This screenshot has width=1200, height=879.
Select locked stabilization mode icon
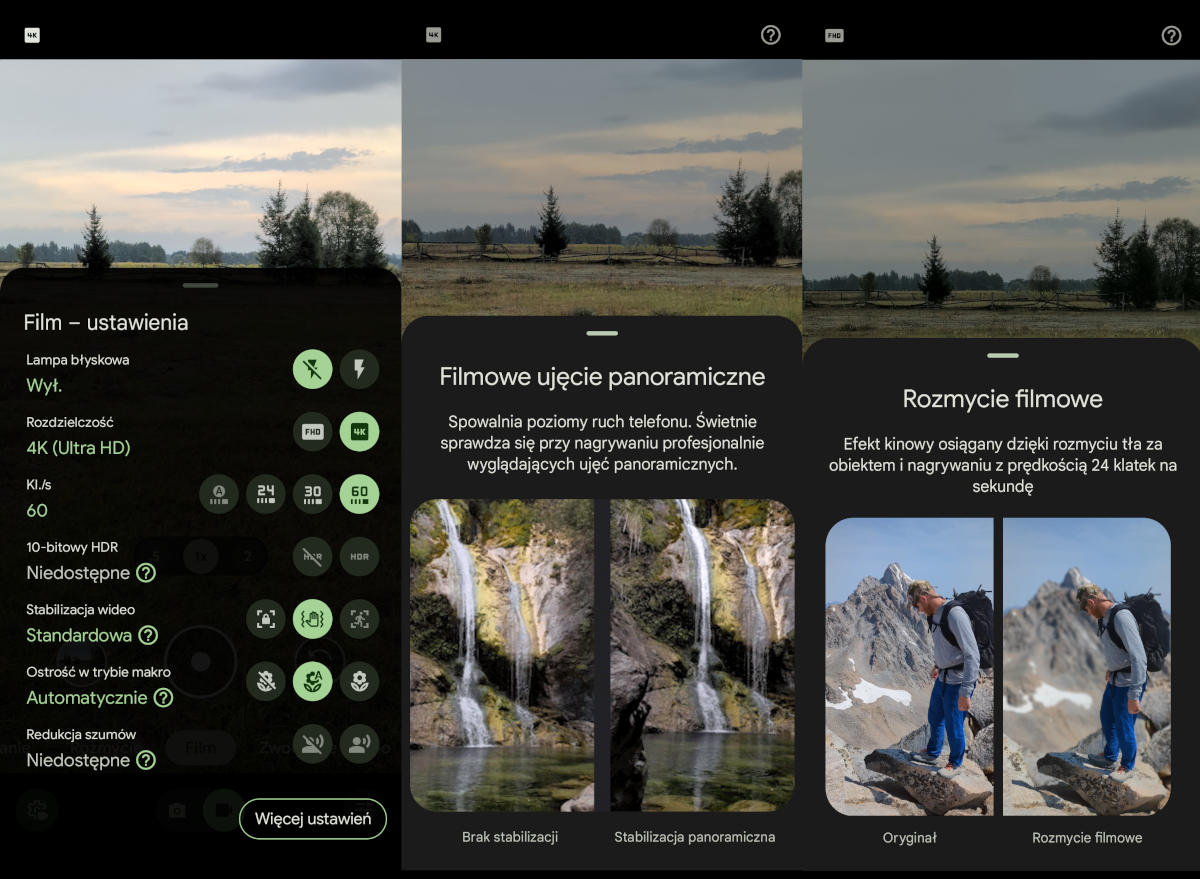point(266,619)
